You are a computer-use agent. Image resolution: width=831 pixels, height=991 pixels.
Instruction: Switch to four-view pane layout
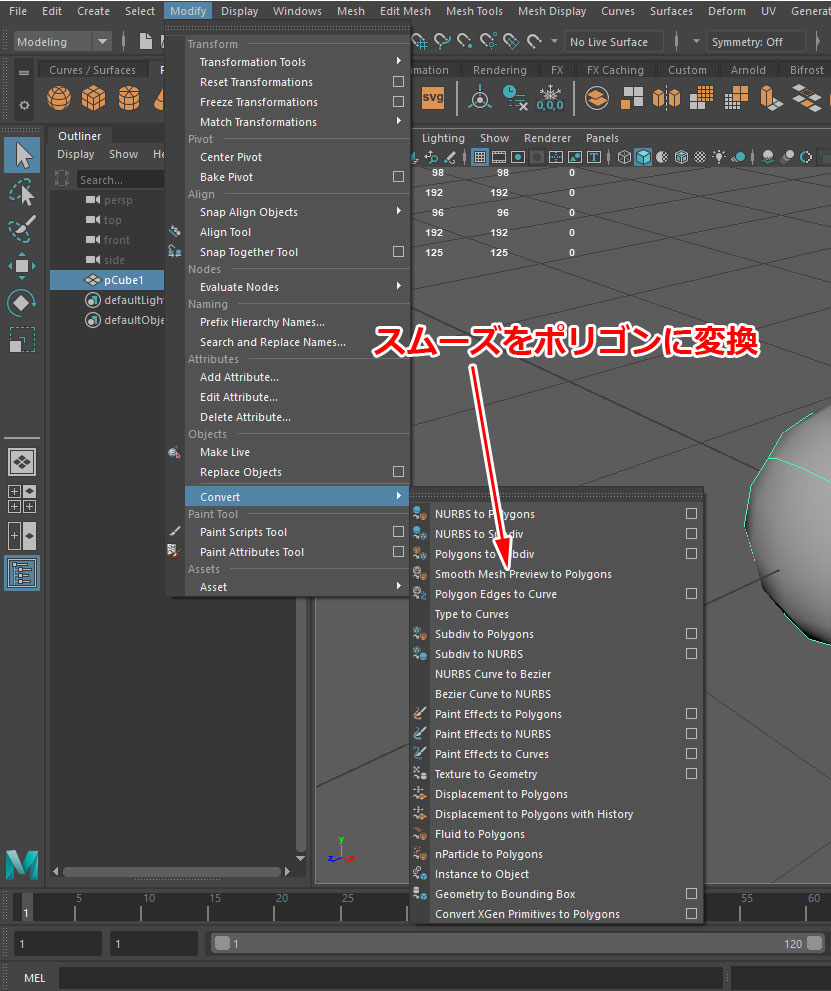click(22, 499)
